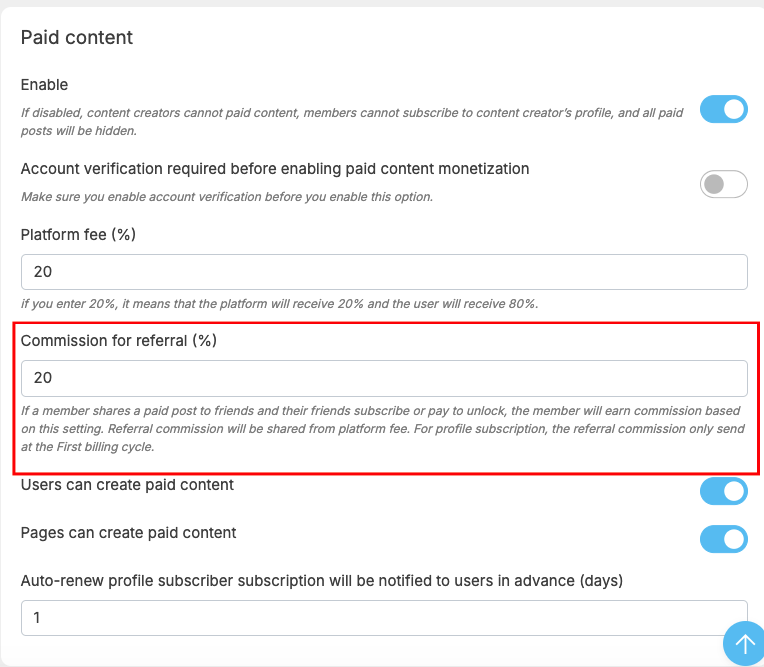Click the platform receives 20% explanation text
The width and height of the screenshot is (764, 667).
coord(280,304)
